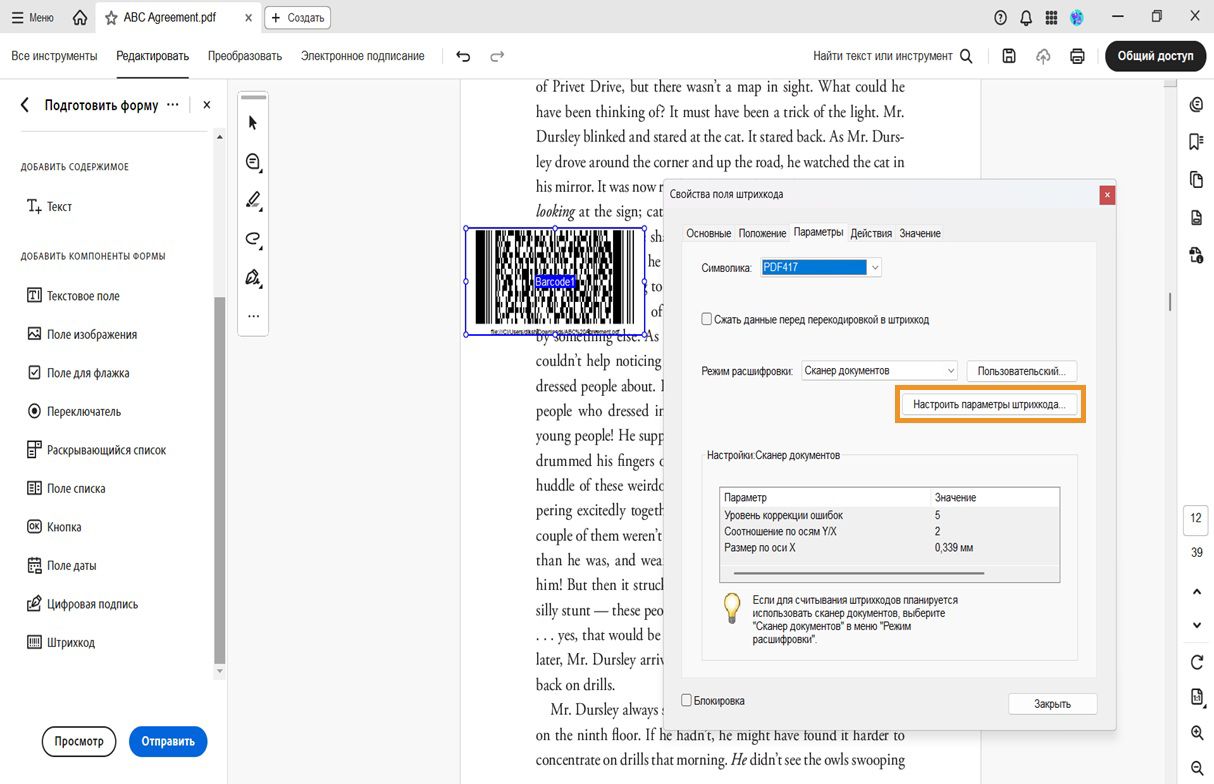Add a Штрихкод field
The width and height of the screenshot is (1214, 784).
(61, 642)
